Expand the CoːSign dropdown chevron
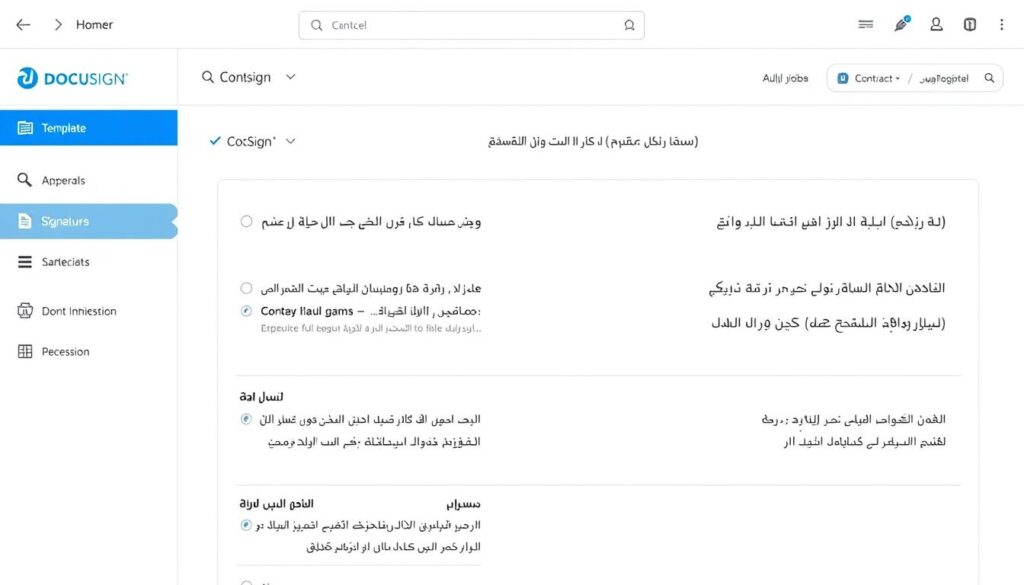 coord(291,141)
